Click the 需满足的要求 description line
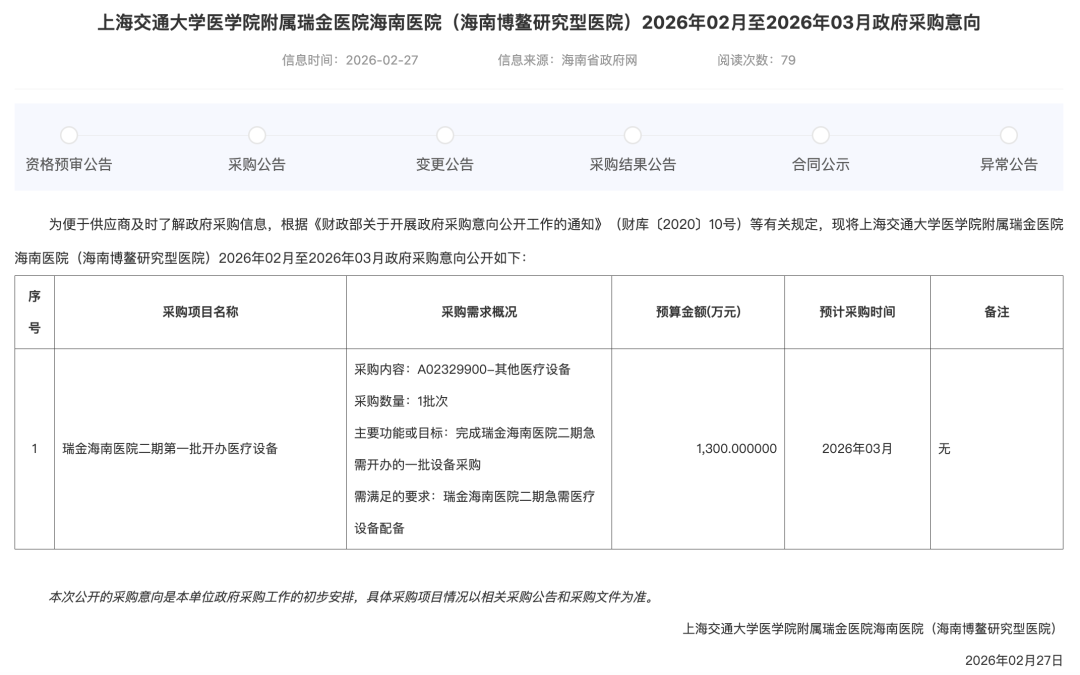The height and width of the screenshot is (675, 1080). [475, 512]
